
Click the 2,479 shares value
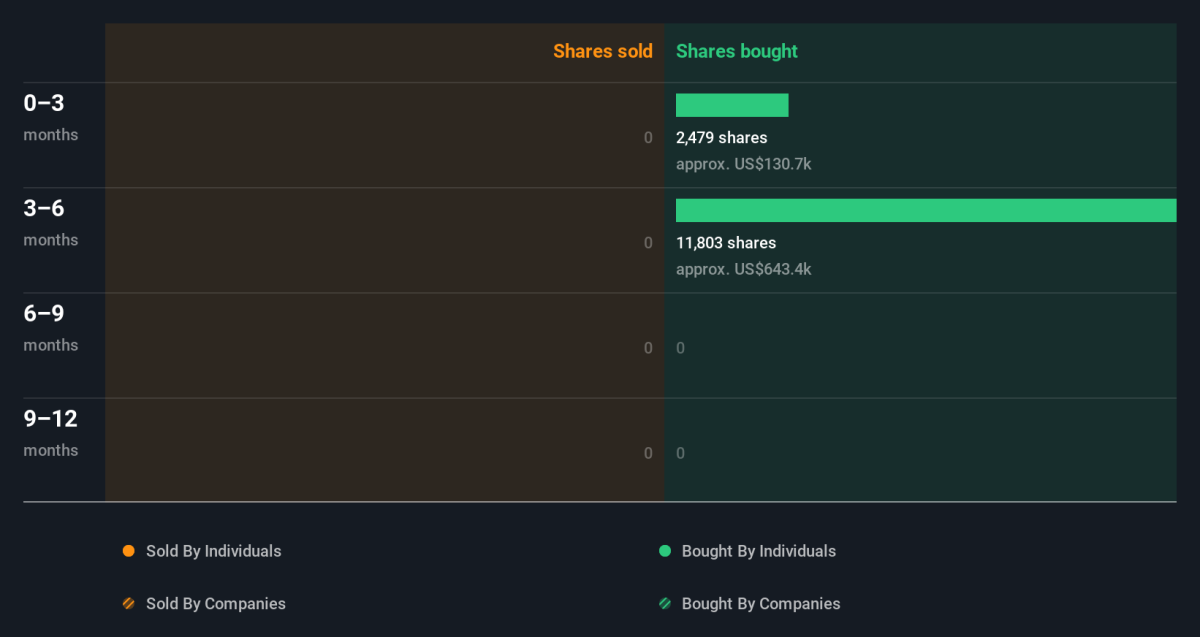(x=722, y=138)
